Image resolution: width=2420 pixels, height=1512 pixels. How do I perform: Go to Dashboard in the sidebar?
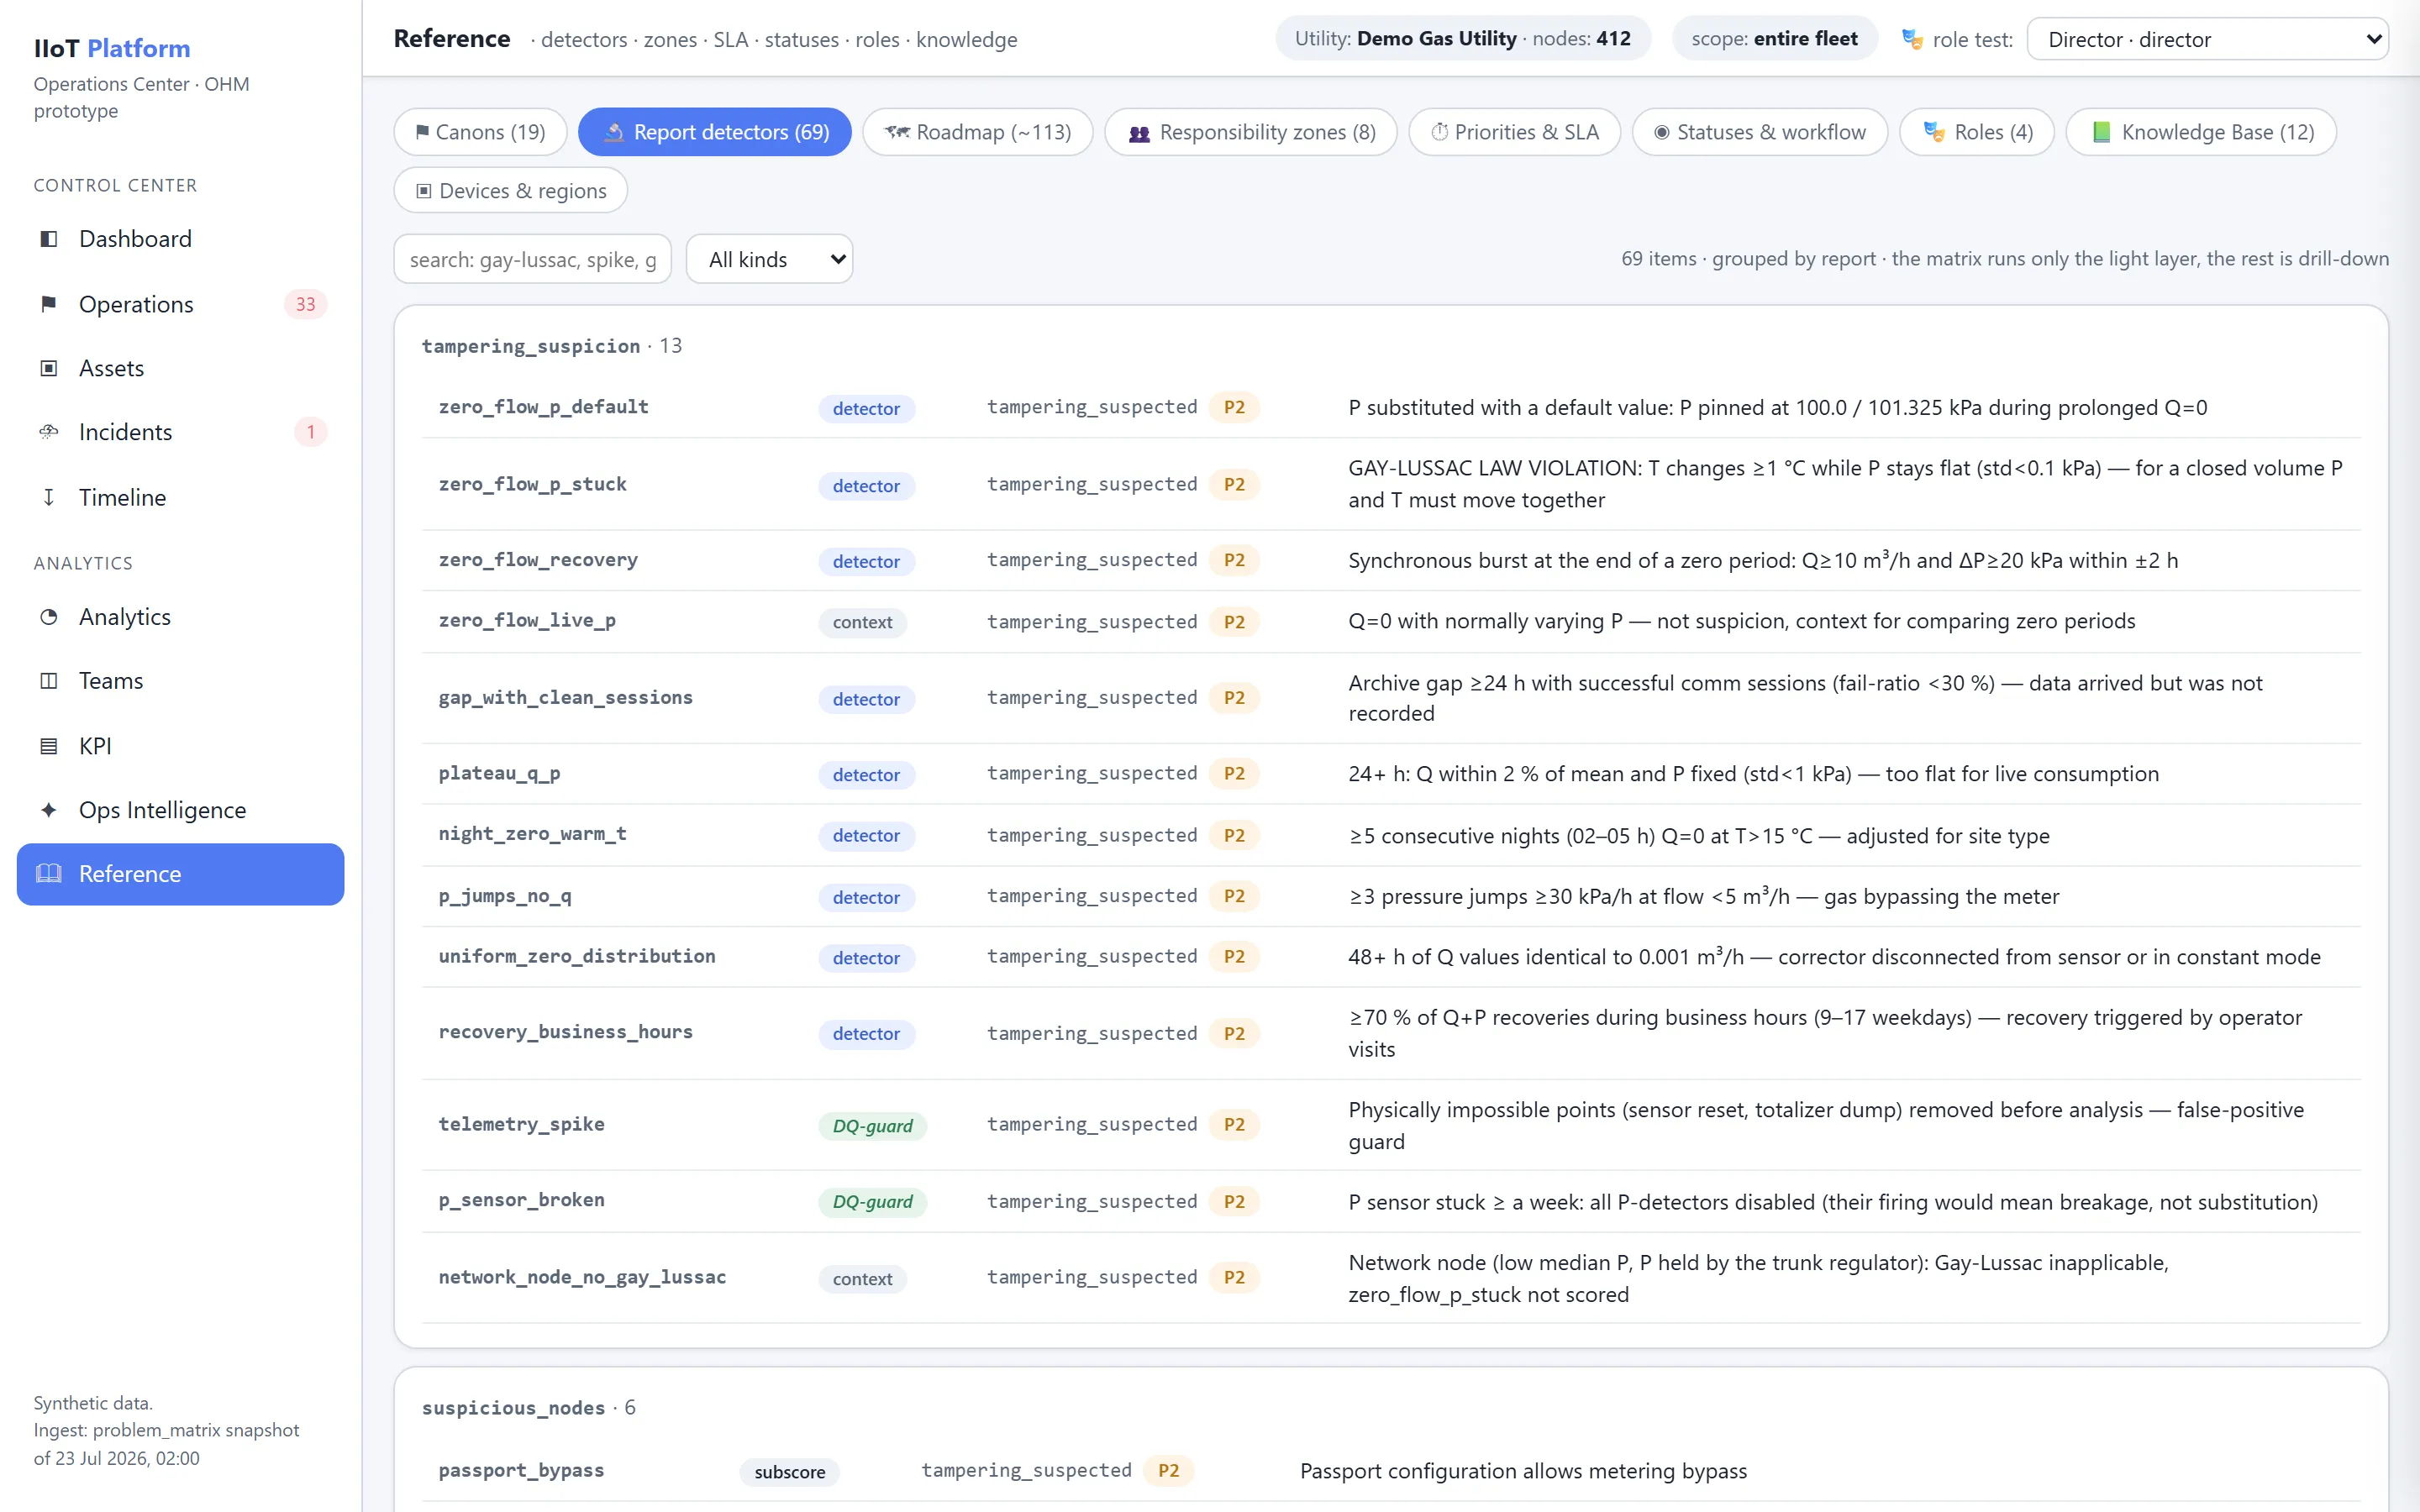(180, 239)
